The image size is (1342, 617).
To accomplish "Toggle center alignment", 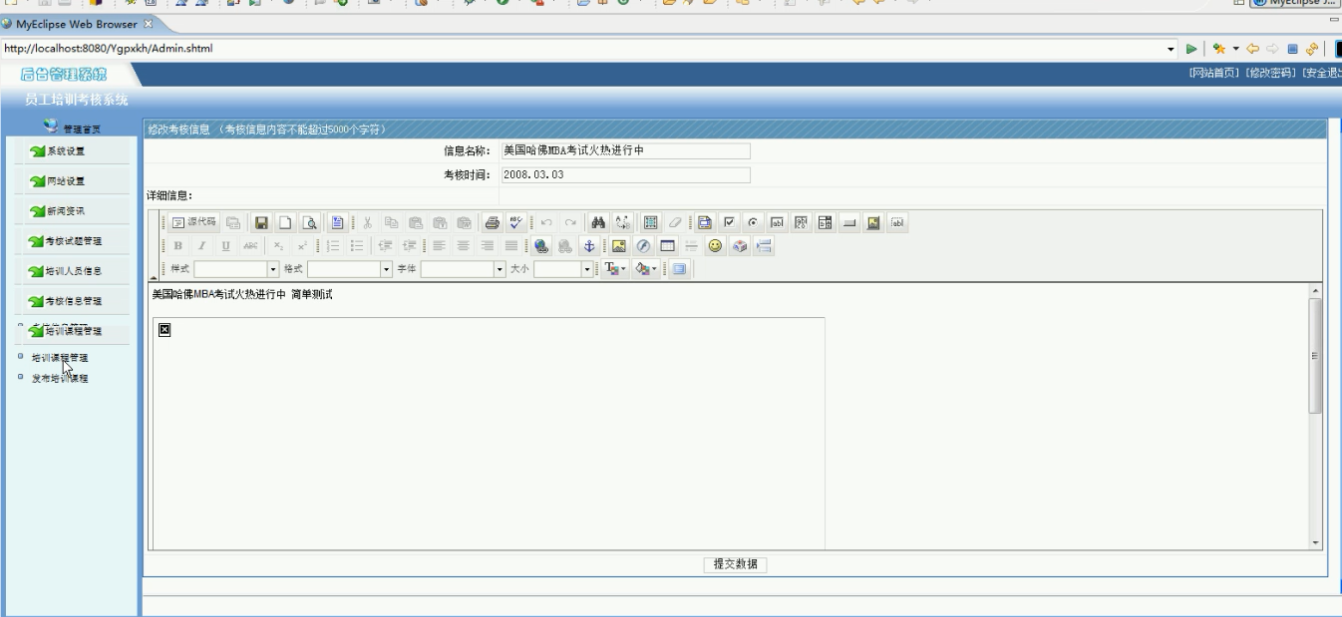I will coord(463,246).
